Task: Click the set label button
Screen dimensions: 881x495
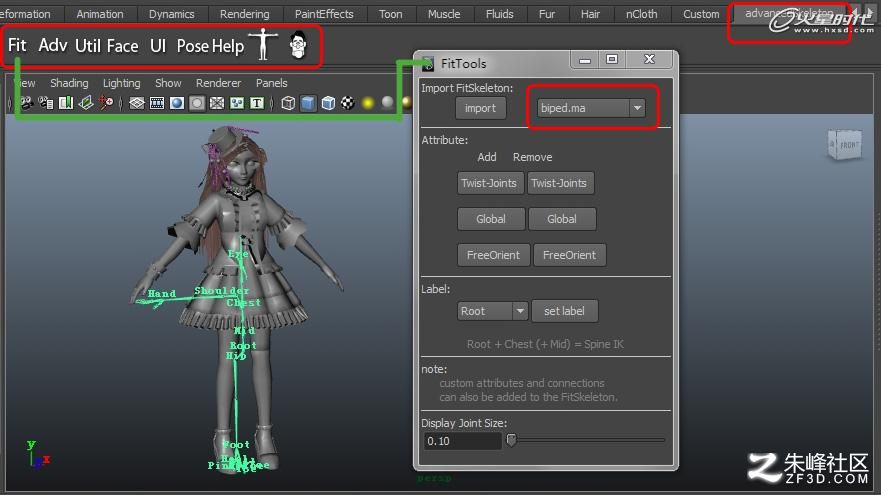Action: (565, 311)
